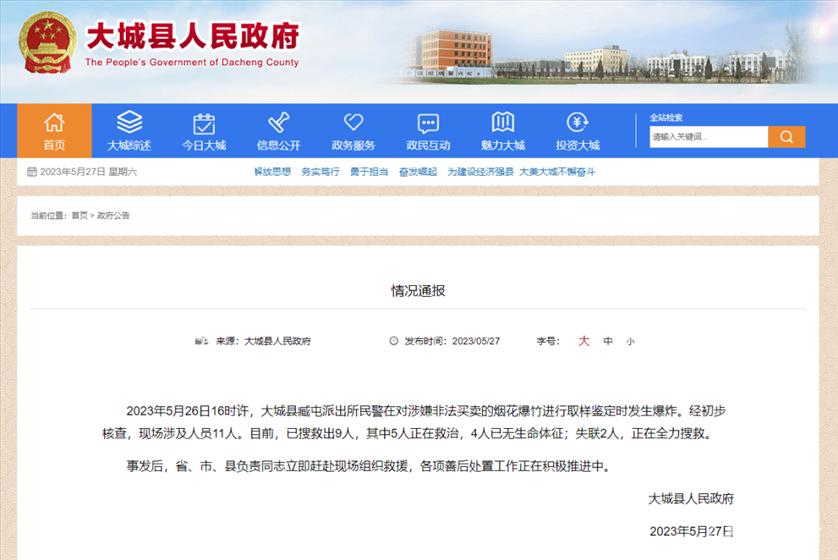Open the 政务服务 menu label
Image resolution: width=838 pixels, height=560 pixels.
(353, 145)
